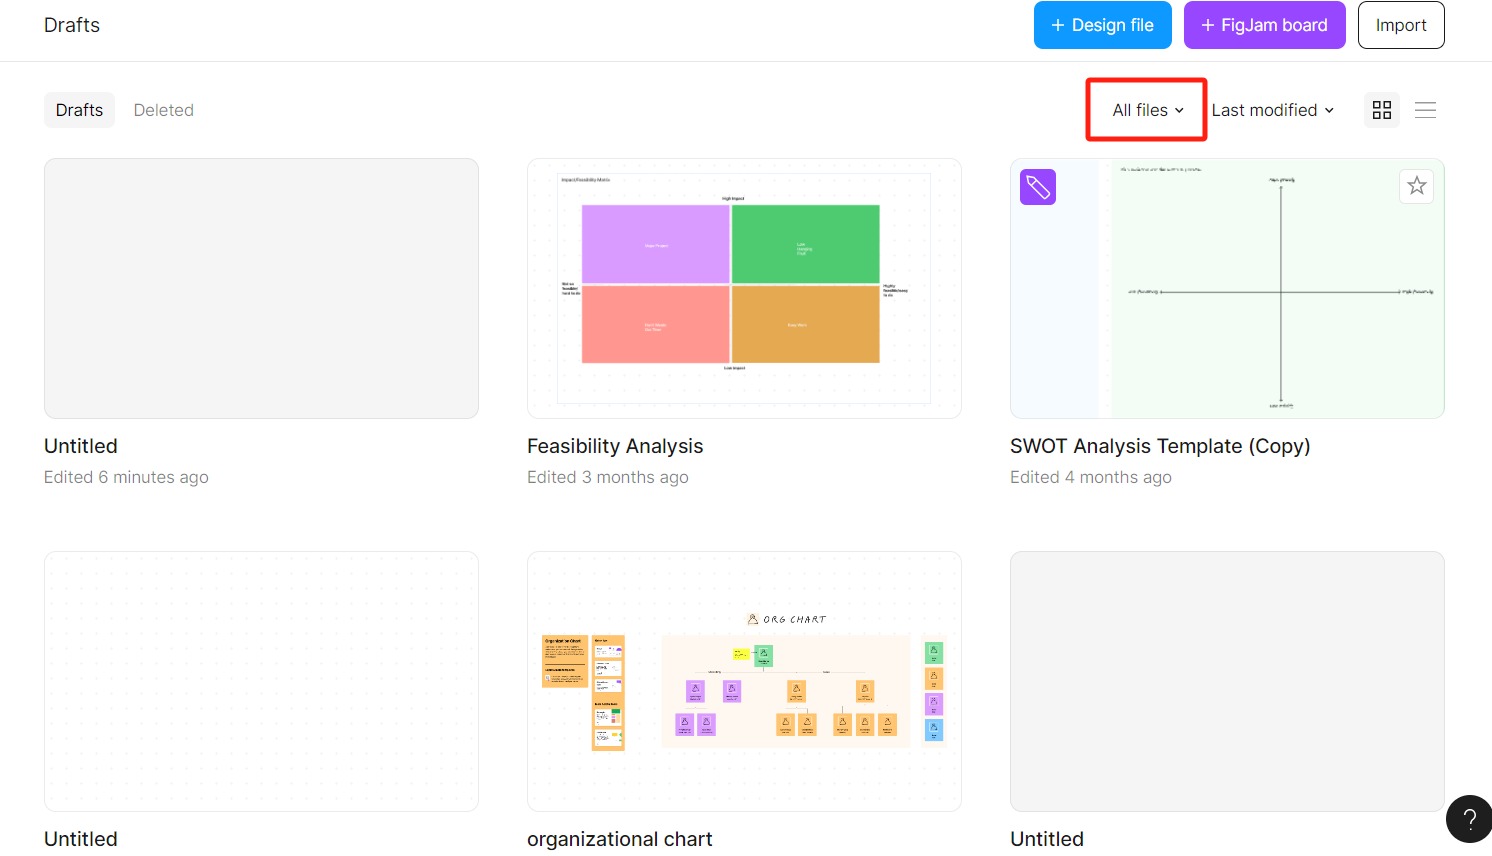Create a new FigJam board

tap(1264, 25)
